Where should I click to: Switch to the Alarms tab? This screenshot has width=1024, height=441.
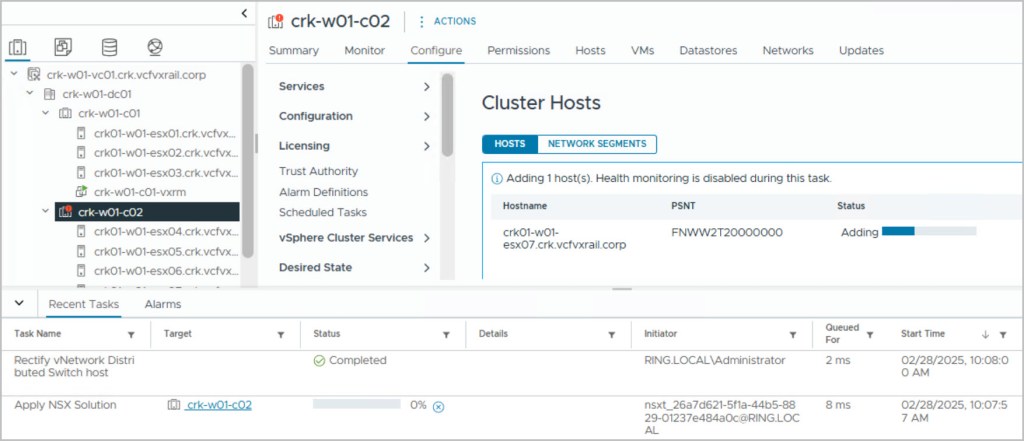163,304
